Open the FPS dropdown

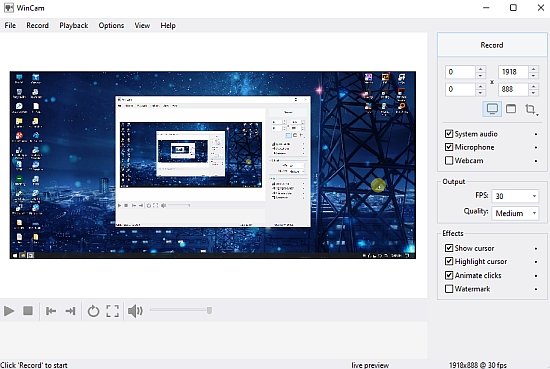[x=515, y=196]
